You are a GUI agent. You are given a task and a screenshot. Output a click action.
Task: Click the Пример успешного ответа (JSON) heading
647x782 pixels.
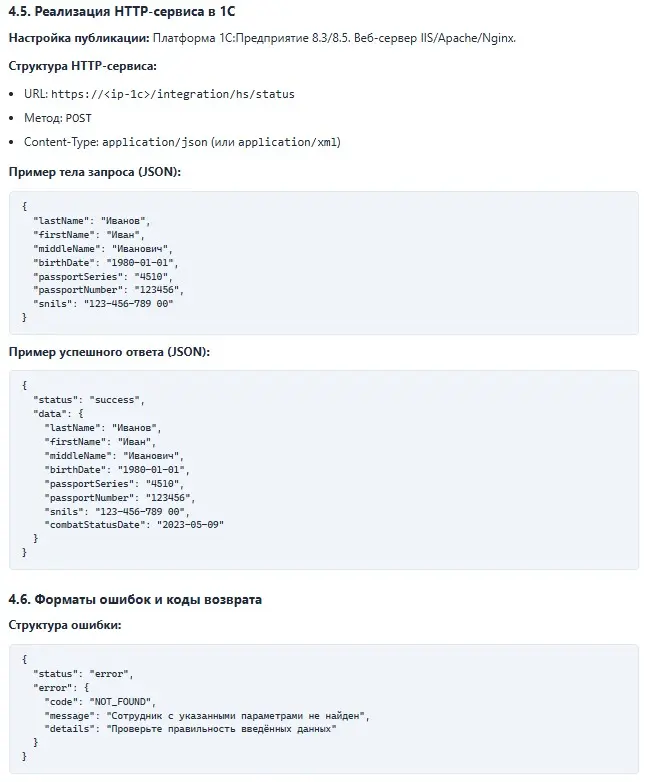tap(109, 352)
